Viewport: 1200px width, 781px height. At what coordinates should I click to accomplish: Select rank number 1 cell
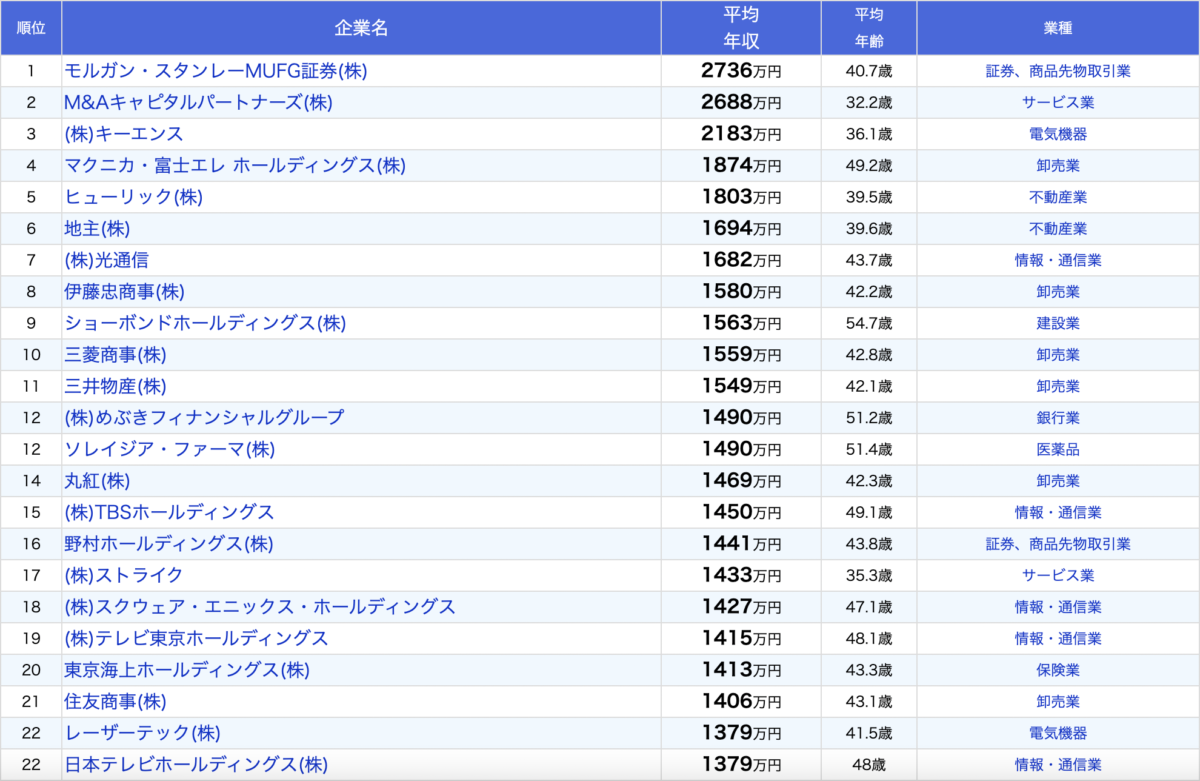tap(31, 71)
